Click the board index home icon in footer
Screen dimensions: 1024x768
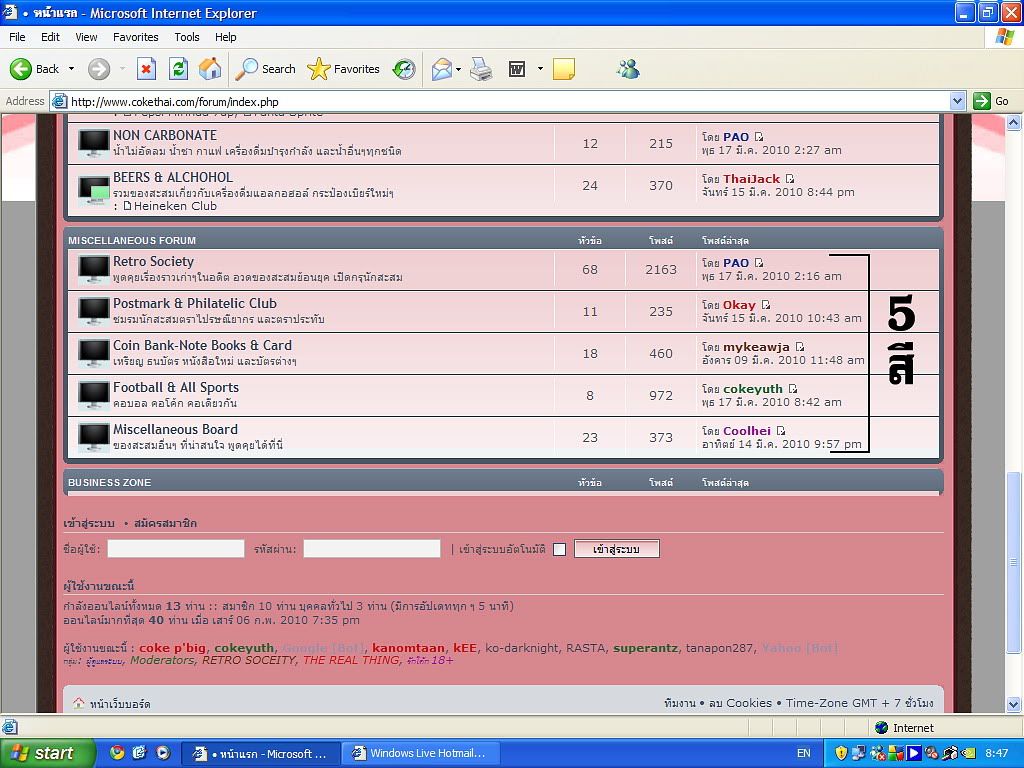coord(78,703)
